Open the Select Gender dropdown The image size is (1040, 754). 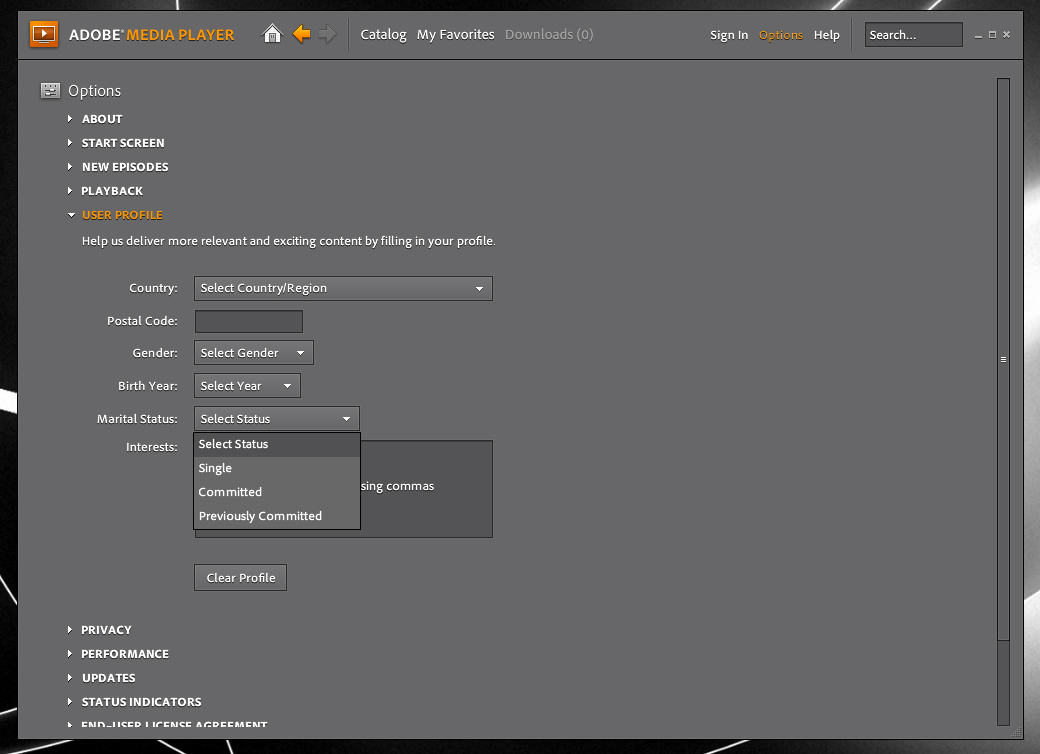click(253, 353)
